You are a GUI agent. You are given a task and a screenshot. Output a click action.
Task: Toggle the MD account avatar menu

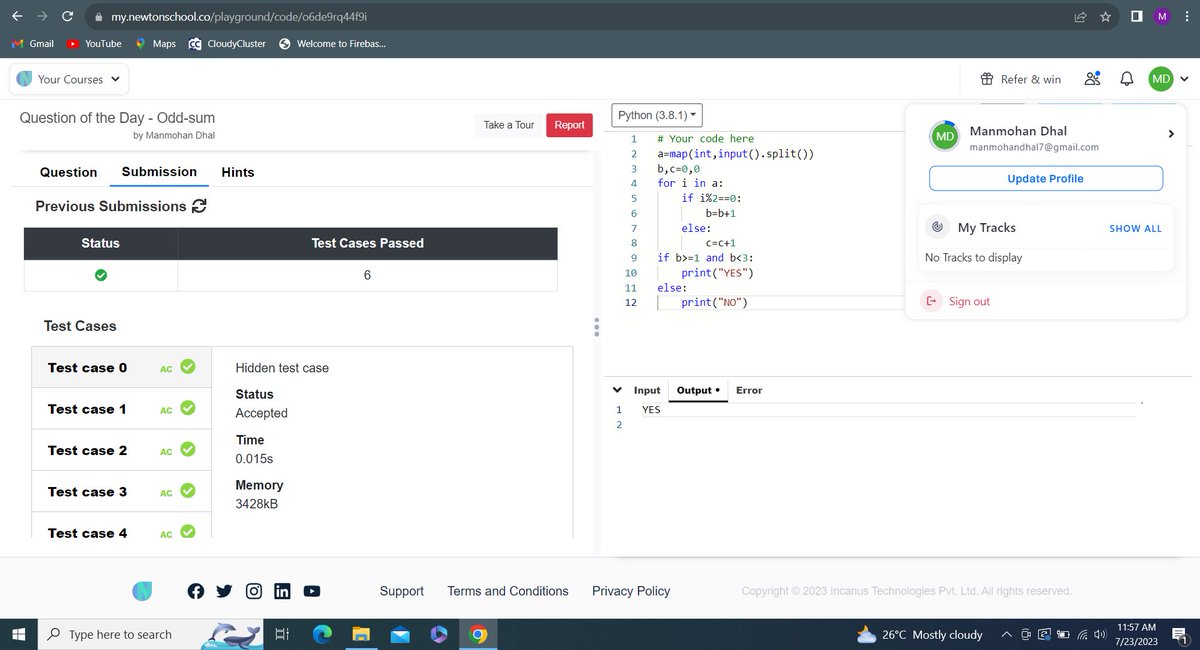coord(1168,79)
